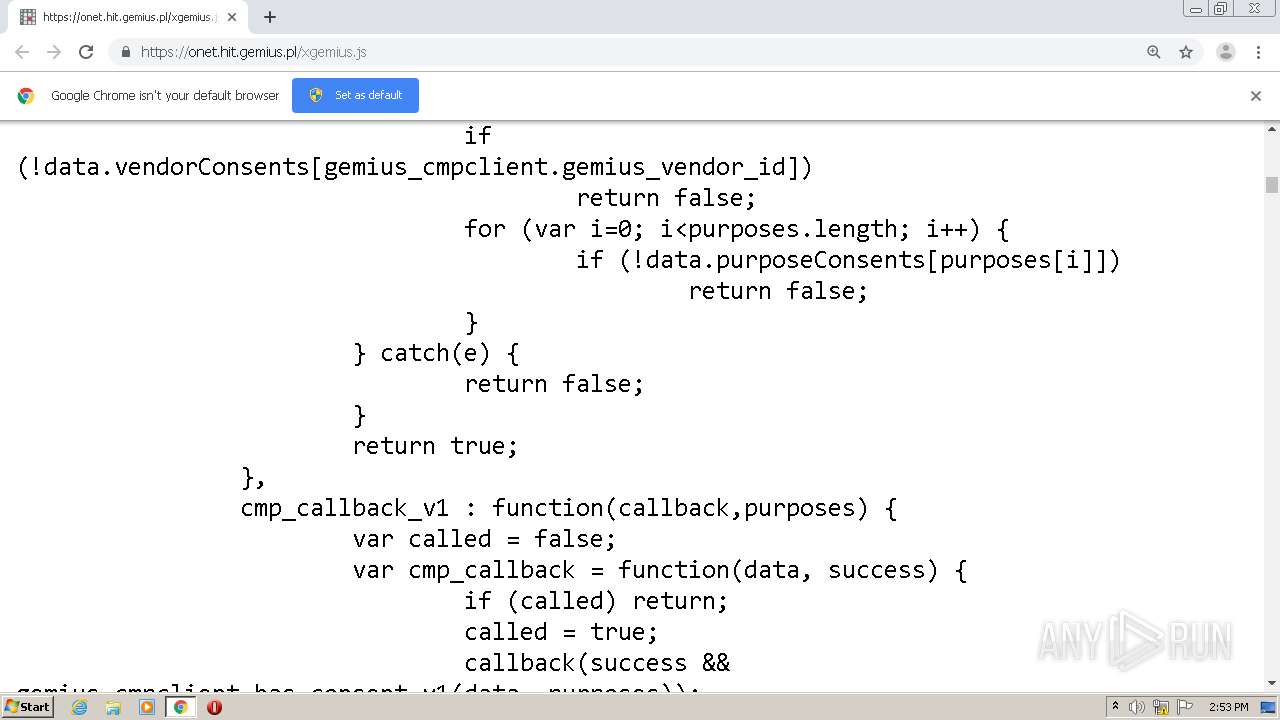
Task: Click the text 'return true;'
Action: coord(435,446)
